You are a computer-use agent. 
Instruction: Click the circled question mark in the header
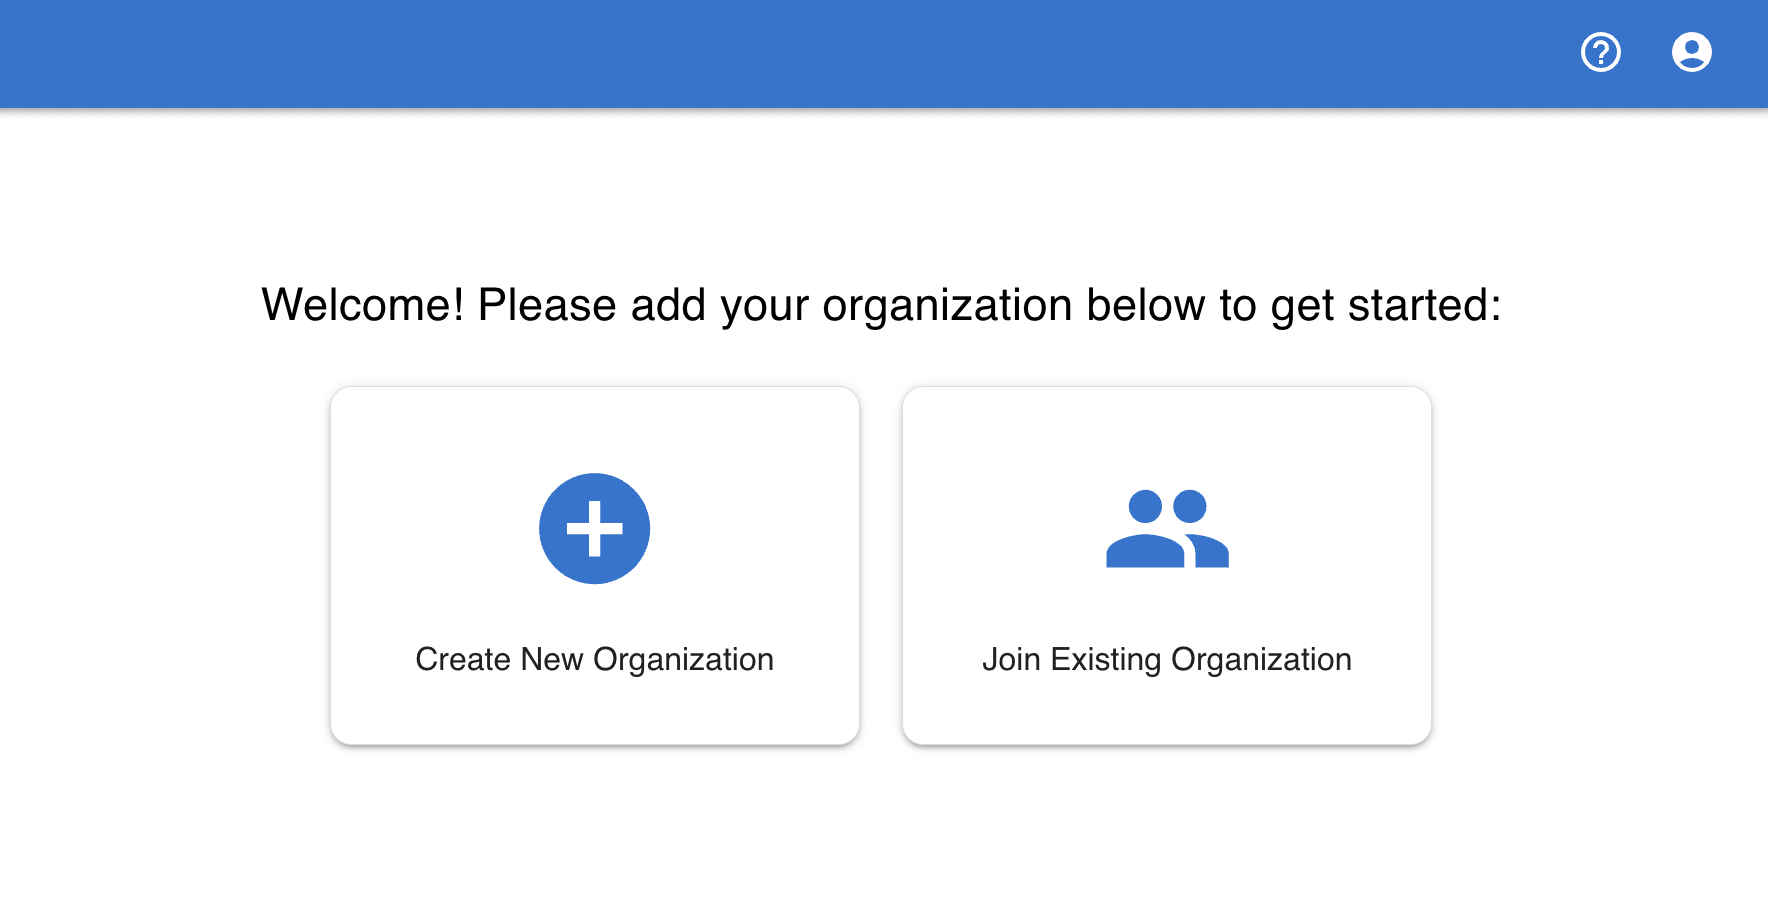pyautogui.click(x=1600, y=52)
